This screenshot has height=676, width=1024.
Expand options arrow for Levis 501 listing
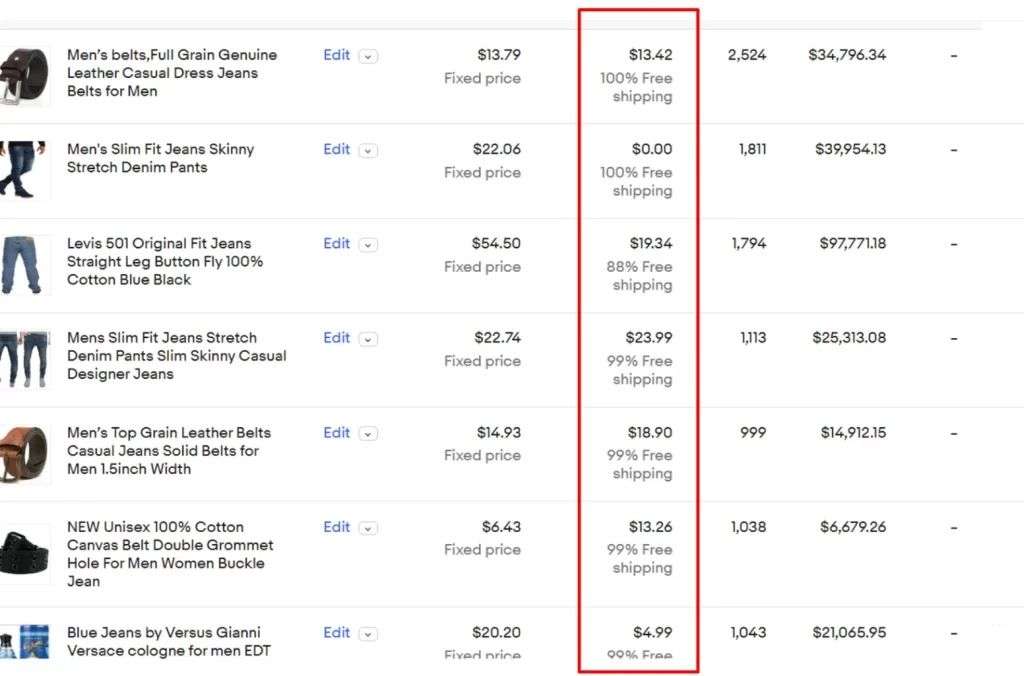[x=368, y=245]
